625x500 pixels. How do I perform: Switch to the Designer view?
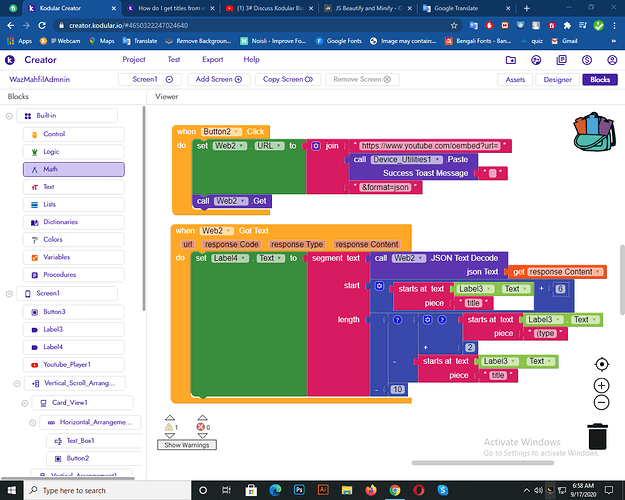click(557, 79)
